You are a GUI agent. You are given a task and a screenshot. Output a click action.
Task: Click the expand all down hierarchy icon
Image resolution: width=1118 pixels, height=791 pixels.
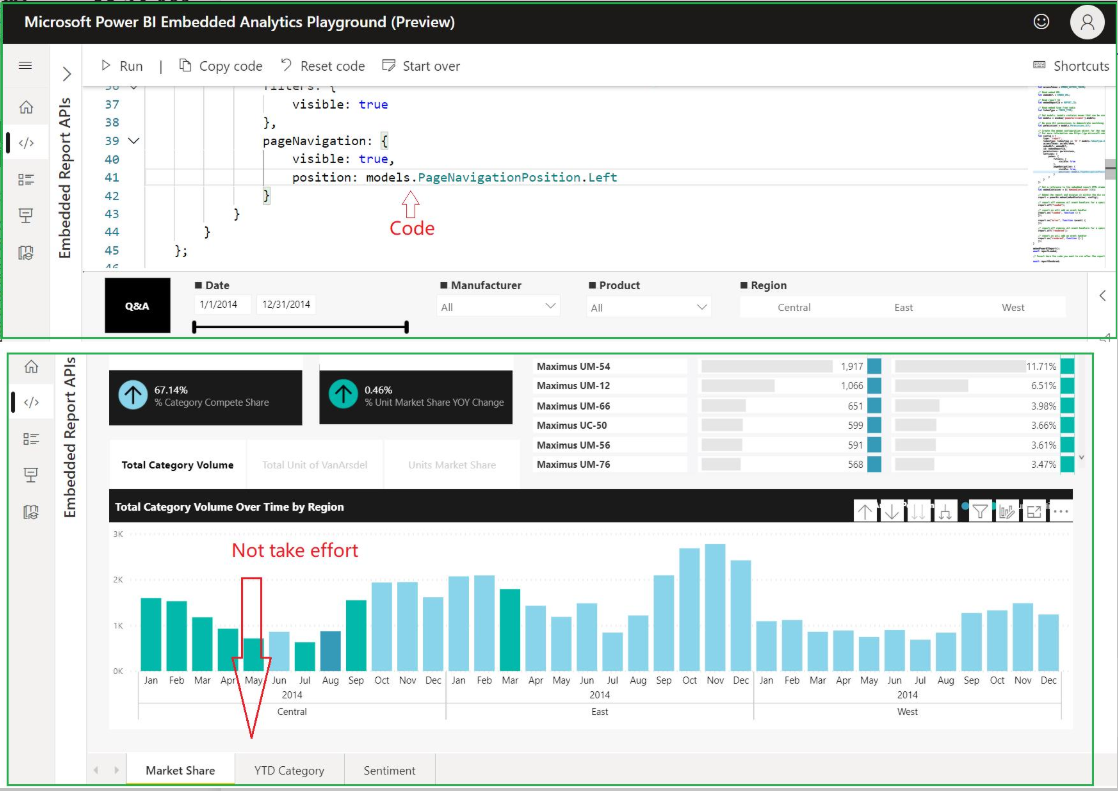pyautogui.click(x=945, y=511)
